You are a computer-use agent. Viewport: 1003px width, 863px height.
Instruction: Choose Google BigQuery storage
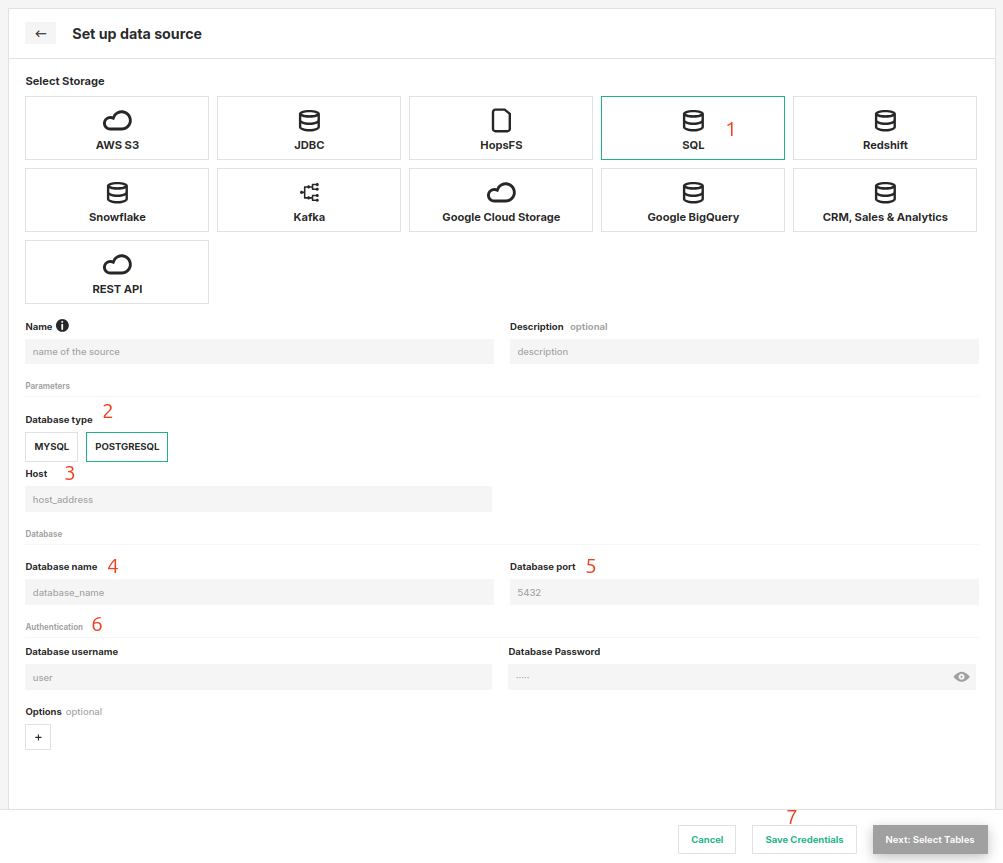point(693,200)
